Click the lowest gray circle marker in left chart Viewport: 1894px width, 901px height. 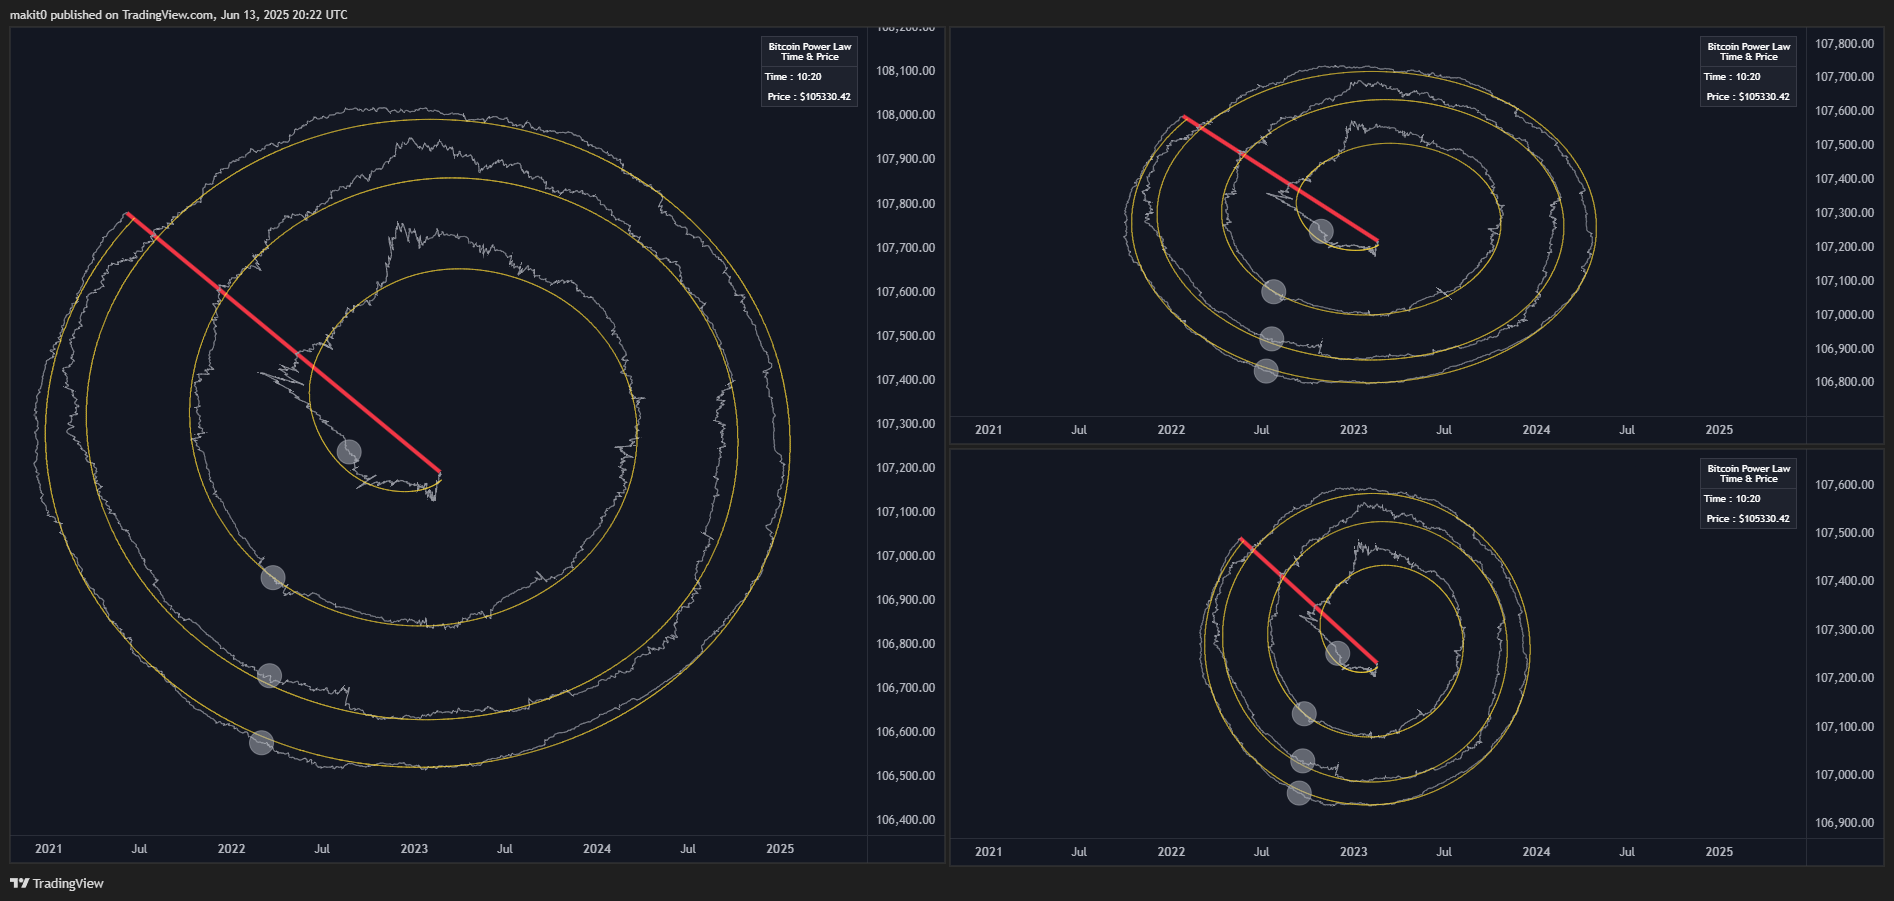(x=261, y=742)
